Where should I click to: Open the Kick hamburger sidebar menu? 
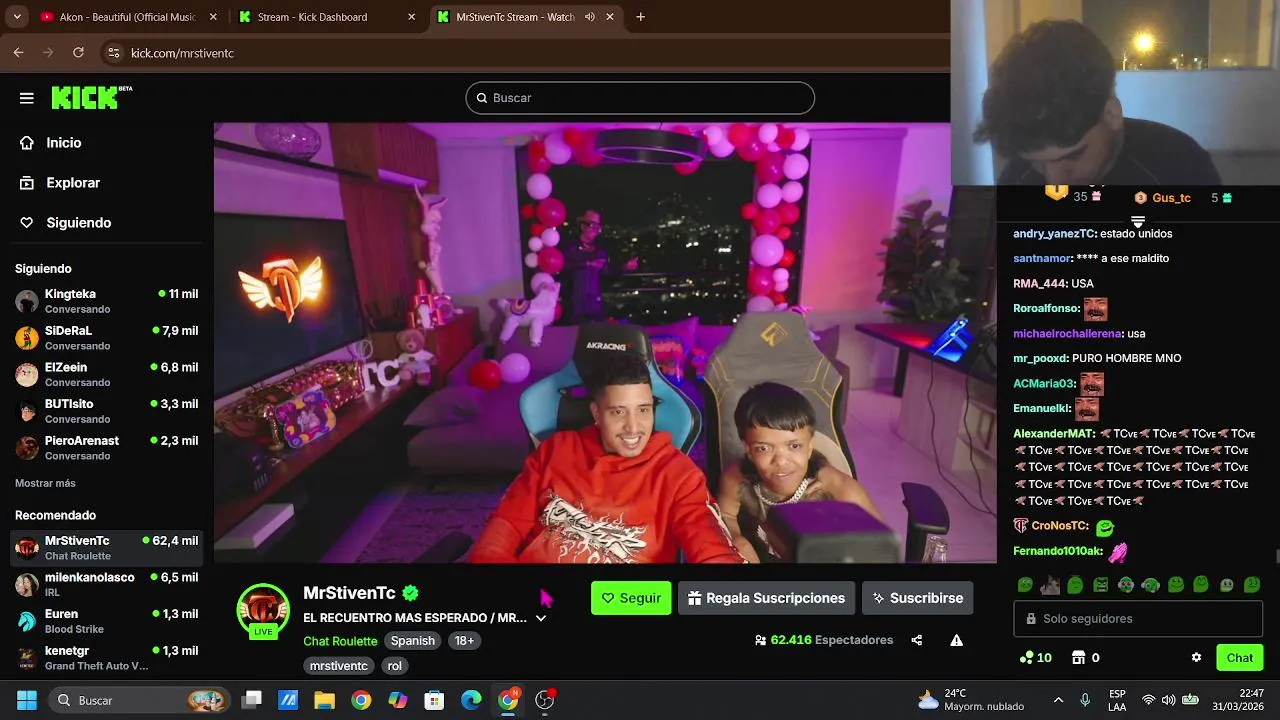tap(27, 98)
